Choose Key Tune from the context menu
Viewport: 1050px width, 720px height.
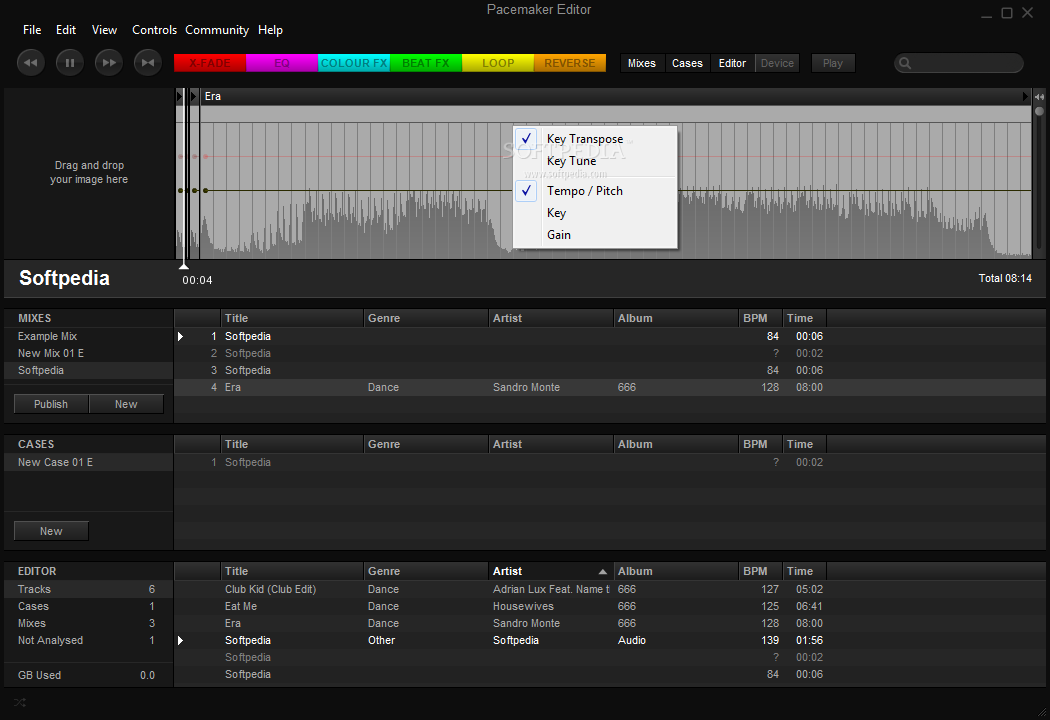tap(595, 161)
